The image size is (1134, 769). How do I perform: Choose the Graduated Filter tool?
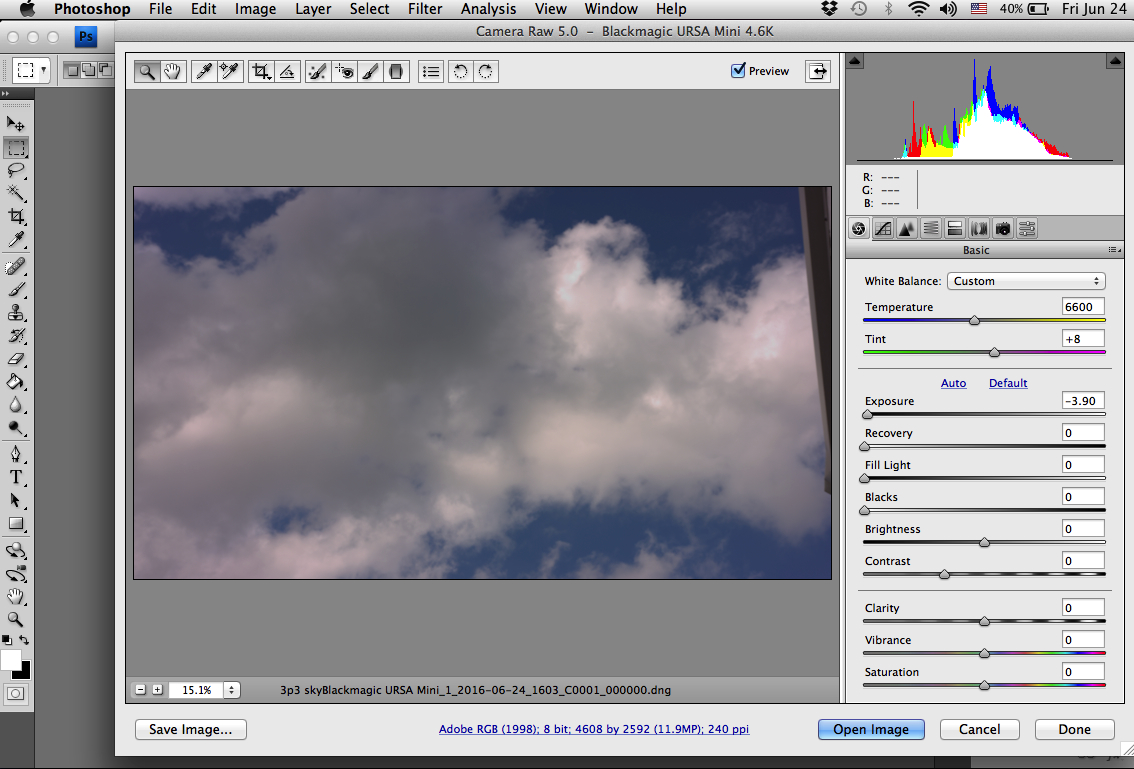point(396,72)
